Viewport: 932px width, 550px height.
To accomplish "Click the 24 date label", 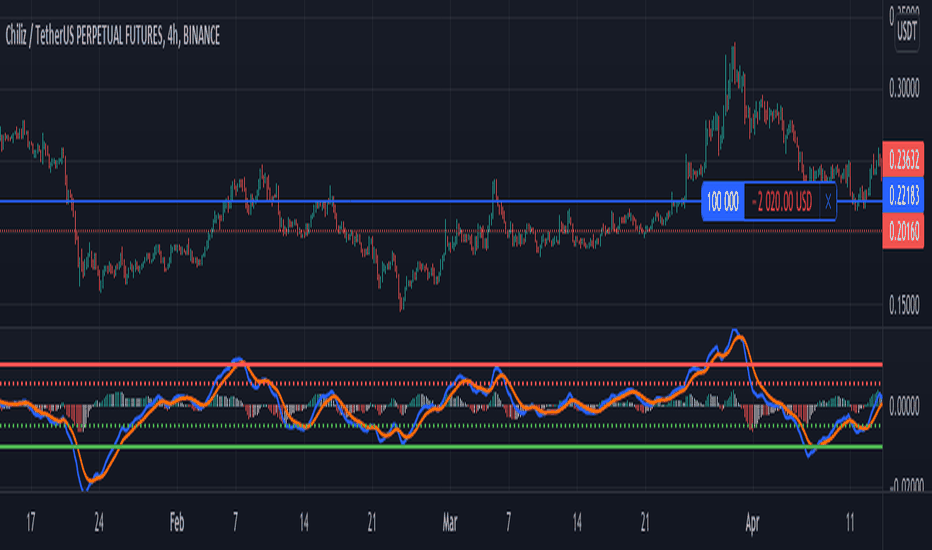I will pyautogui.click(x=99, y=523).
